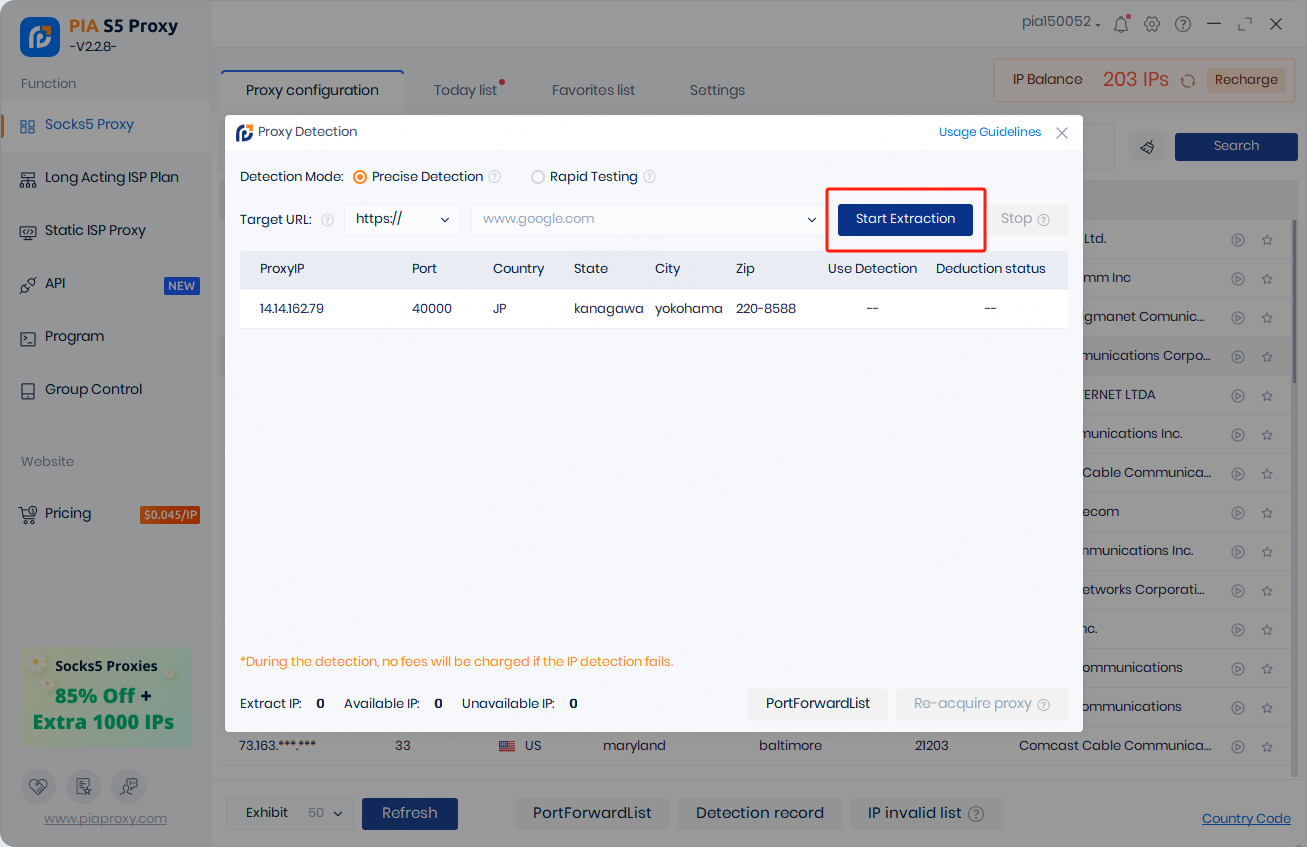This screenshot has width=1307, height=847.
Task: Click help icon next to Precise Detection
Action: [x=494, y=177]
